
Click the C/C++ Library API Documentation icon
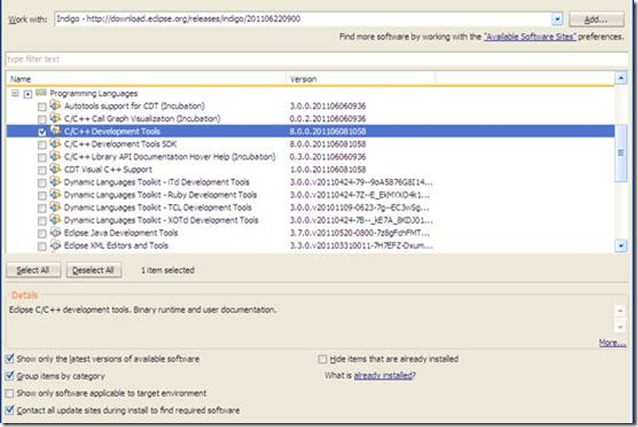pos(55,156)
